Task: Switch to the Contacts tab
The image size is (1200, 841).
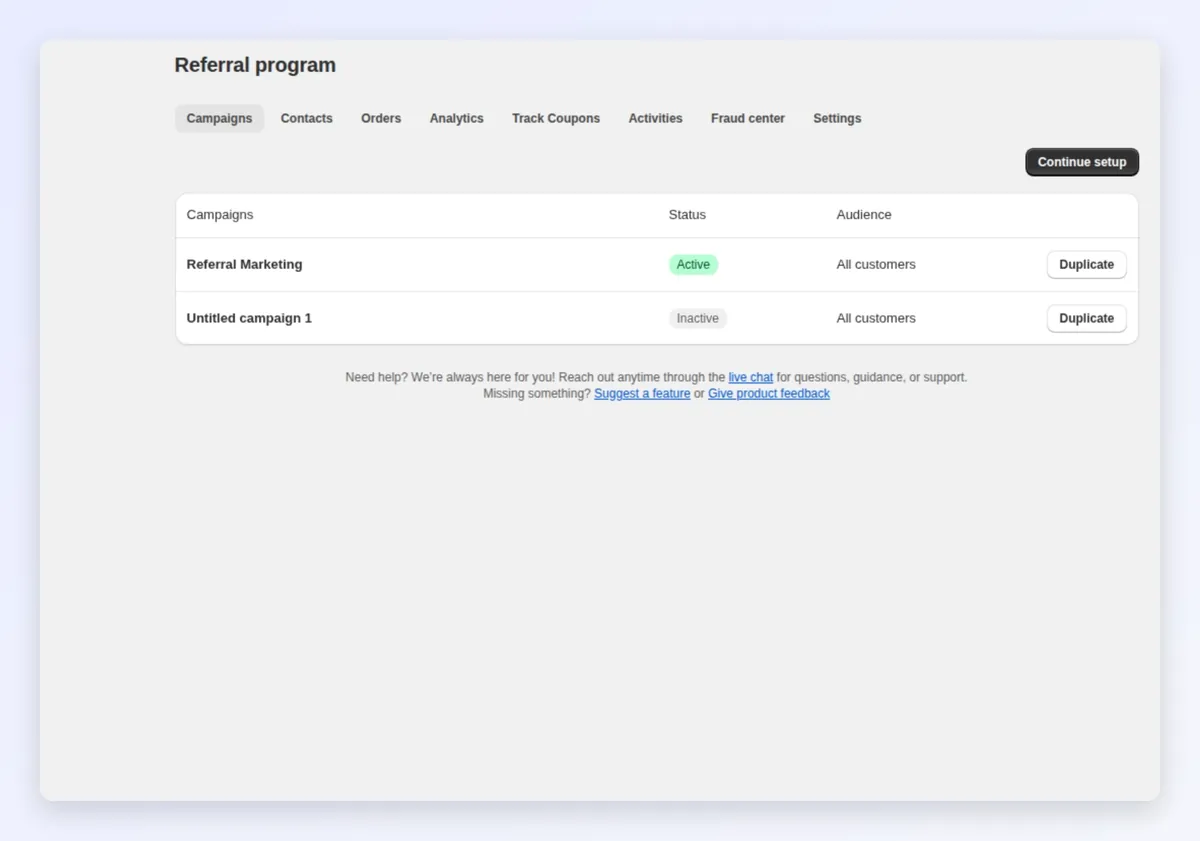Action: [x=306, y=118]
